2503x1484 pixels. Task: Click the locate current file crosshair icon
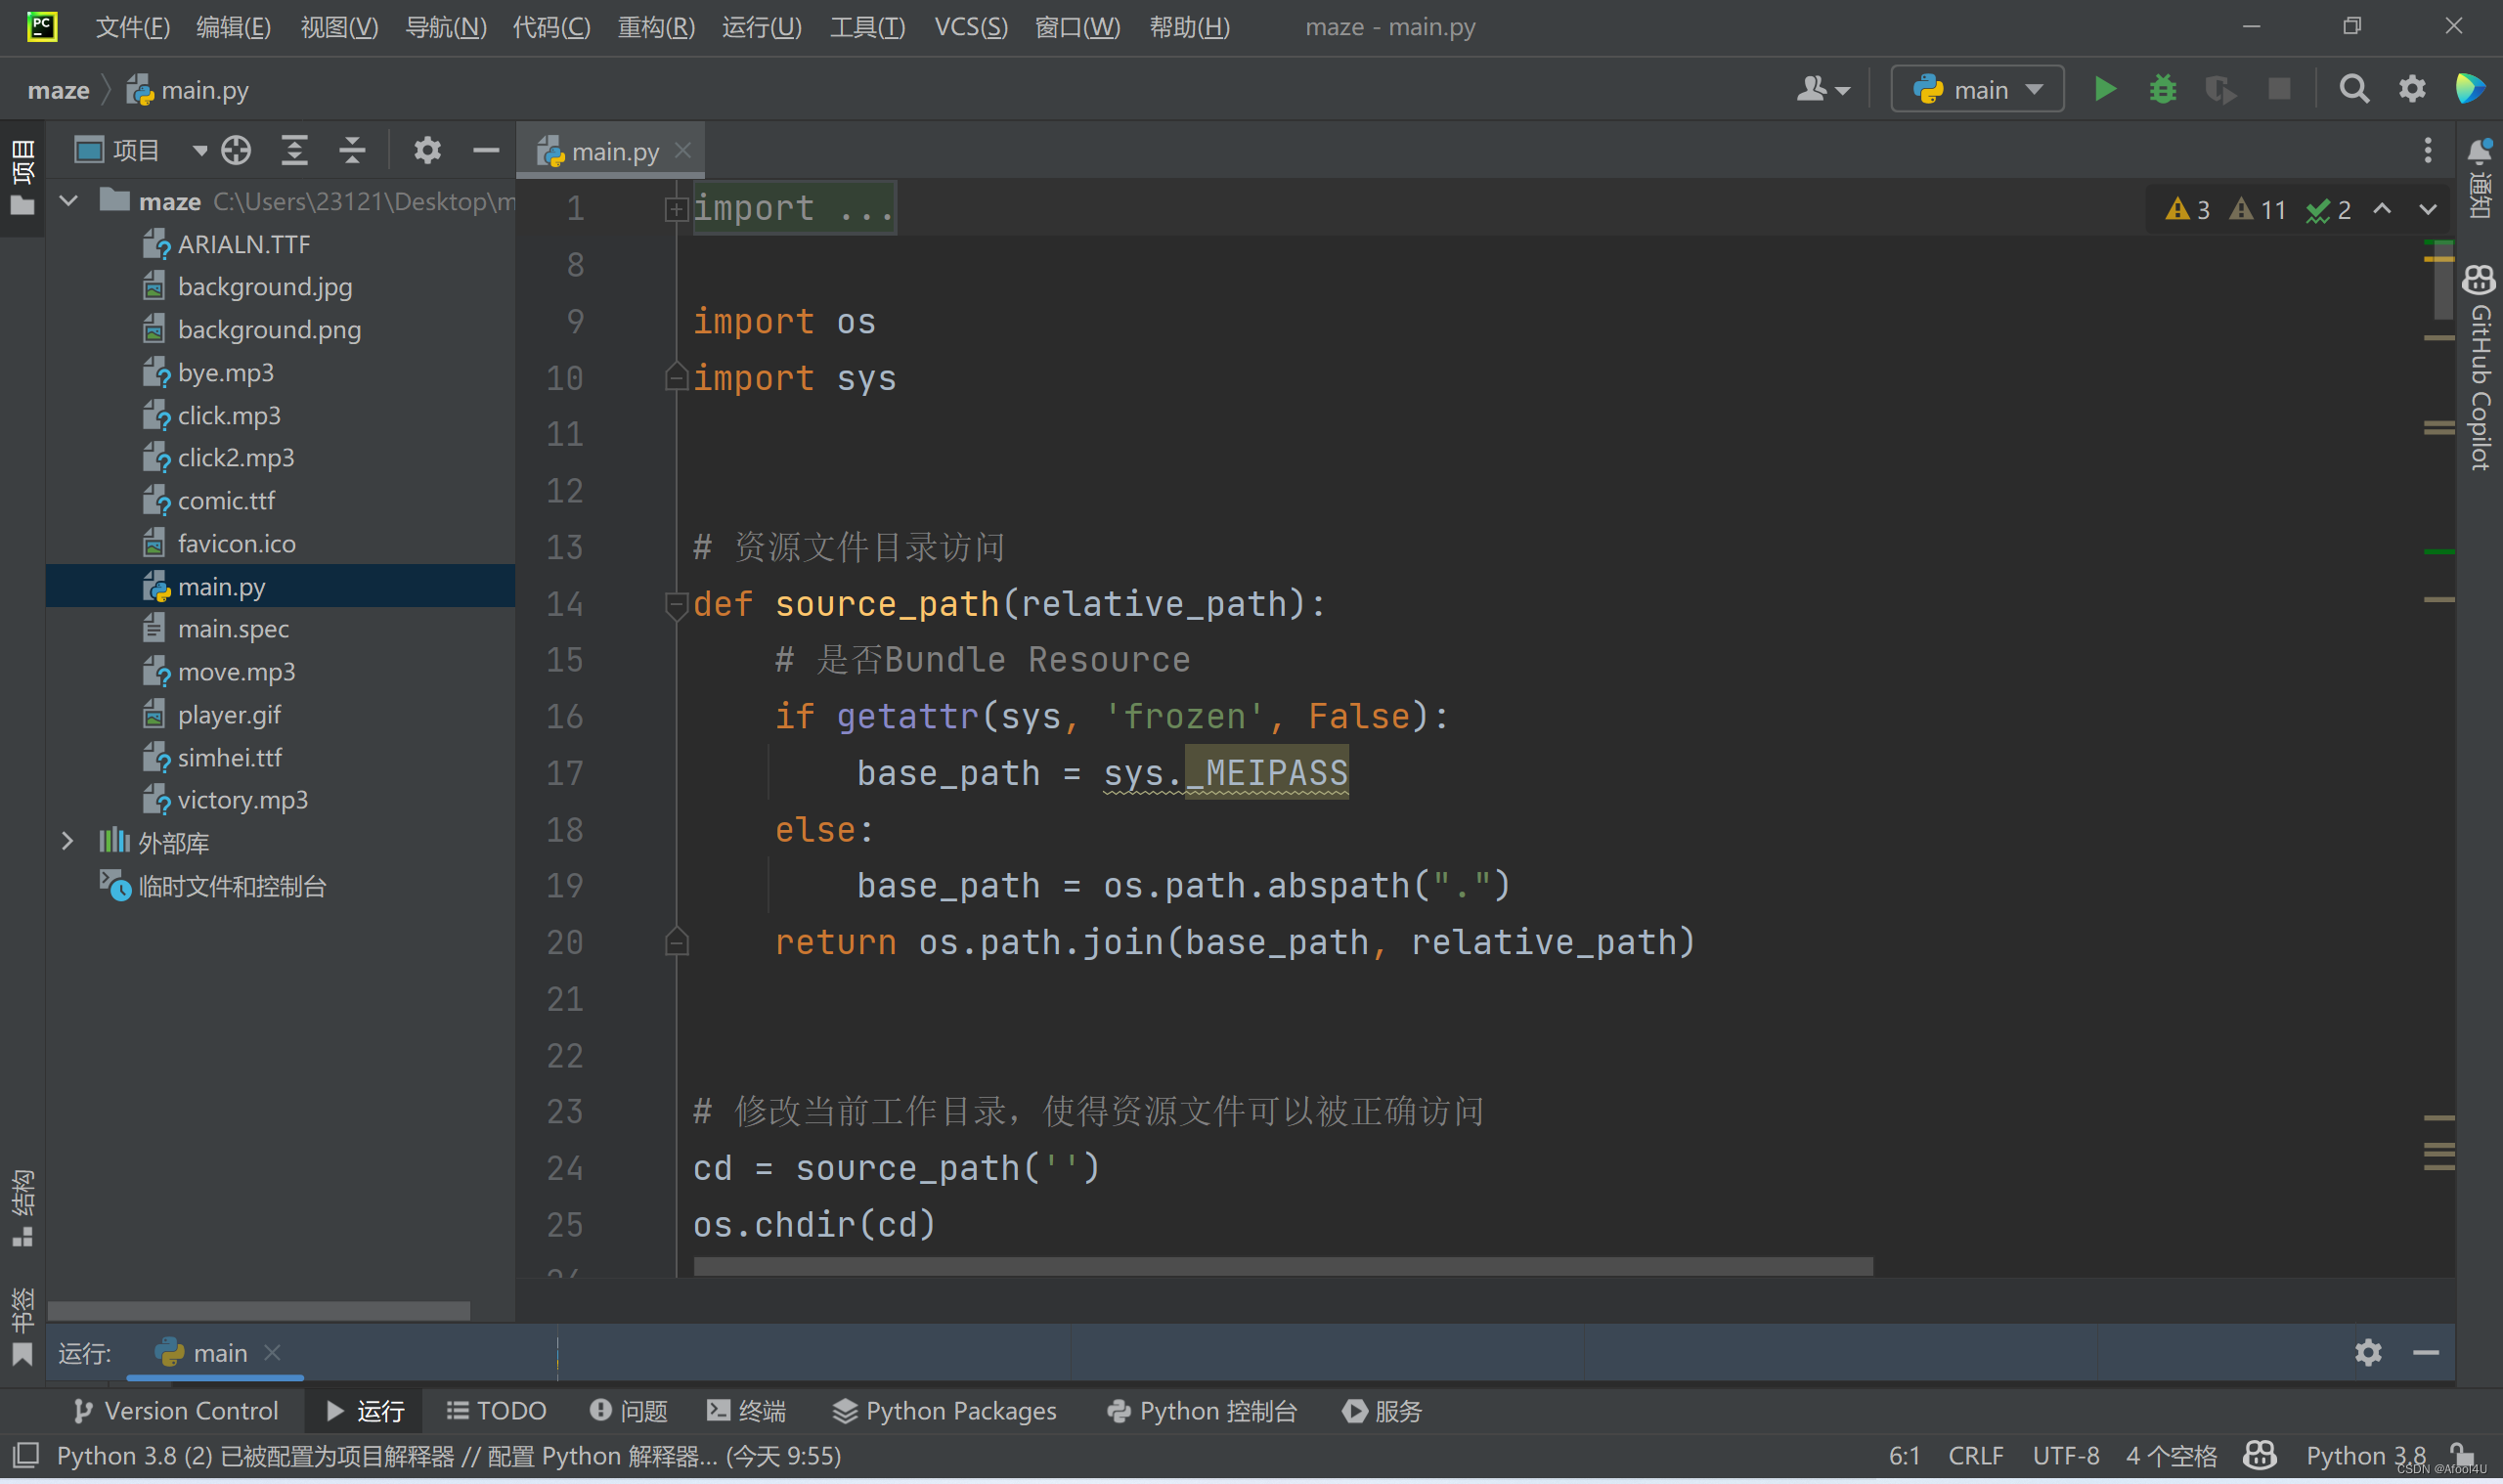[x=236, y=151]
